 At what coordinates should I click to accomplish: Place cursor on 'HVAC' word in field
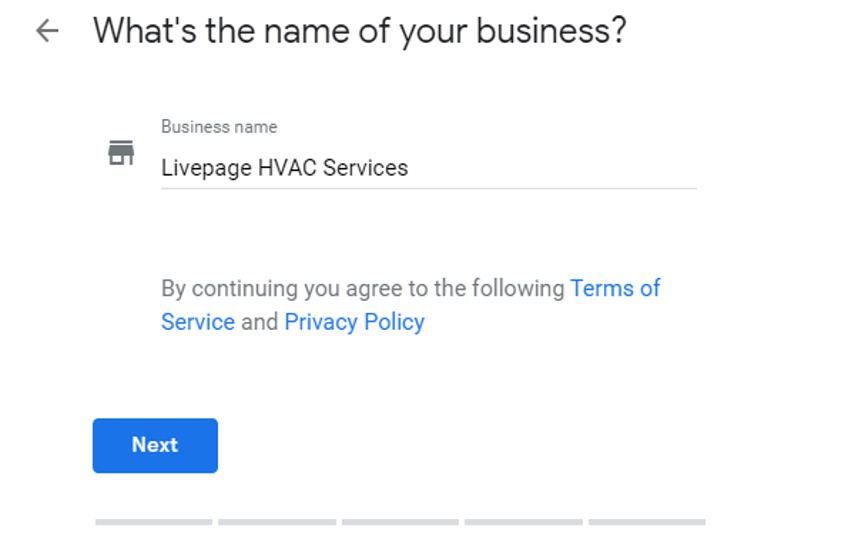(287, 168)
